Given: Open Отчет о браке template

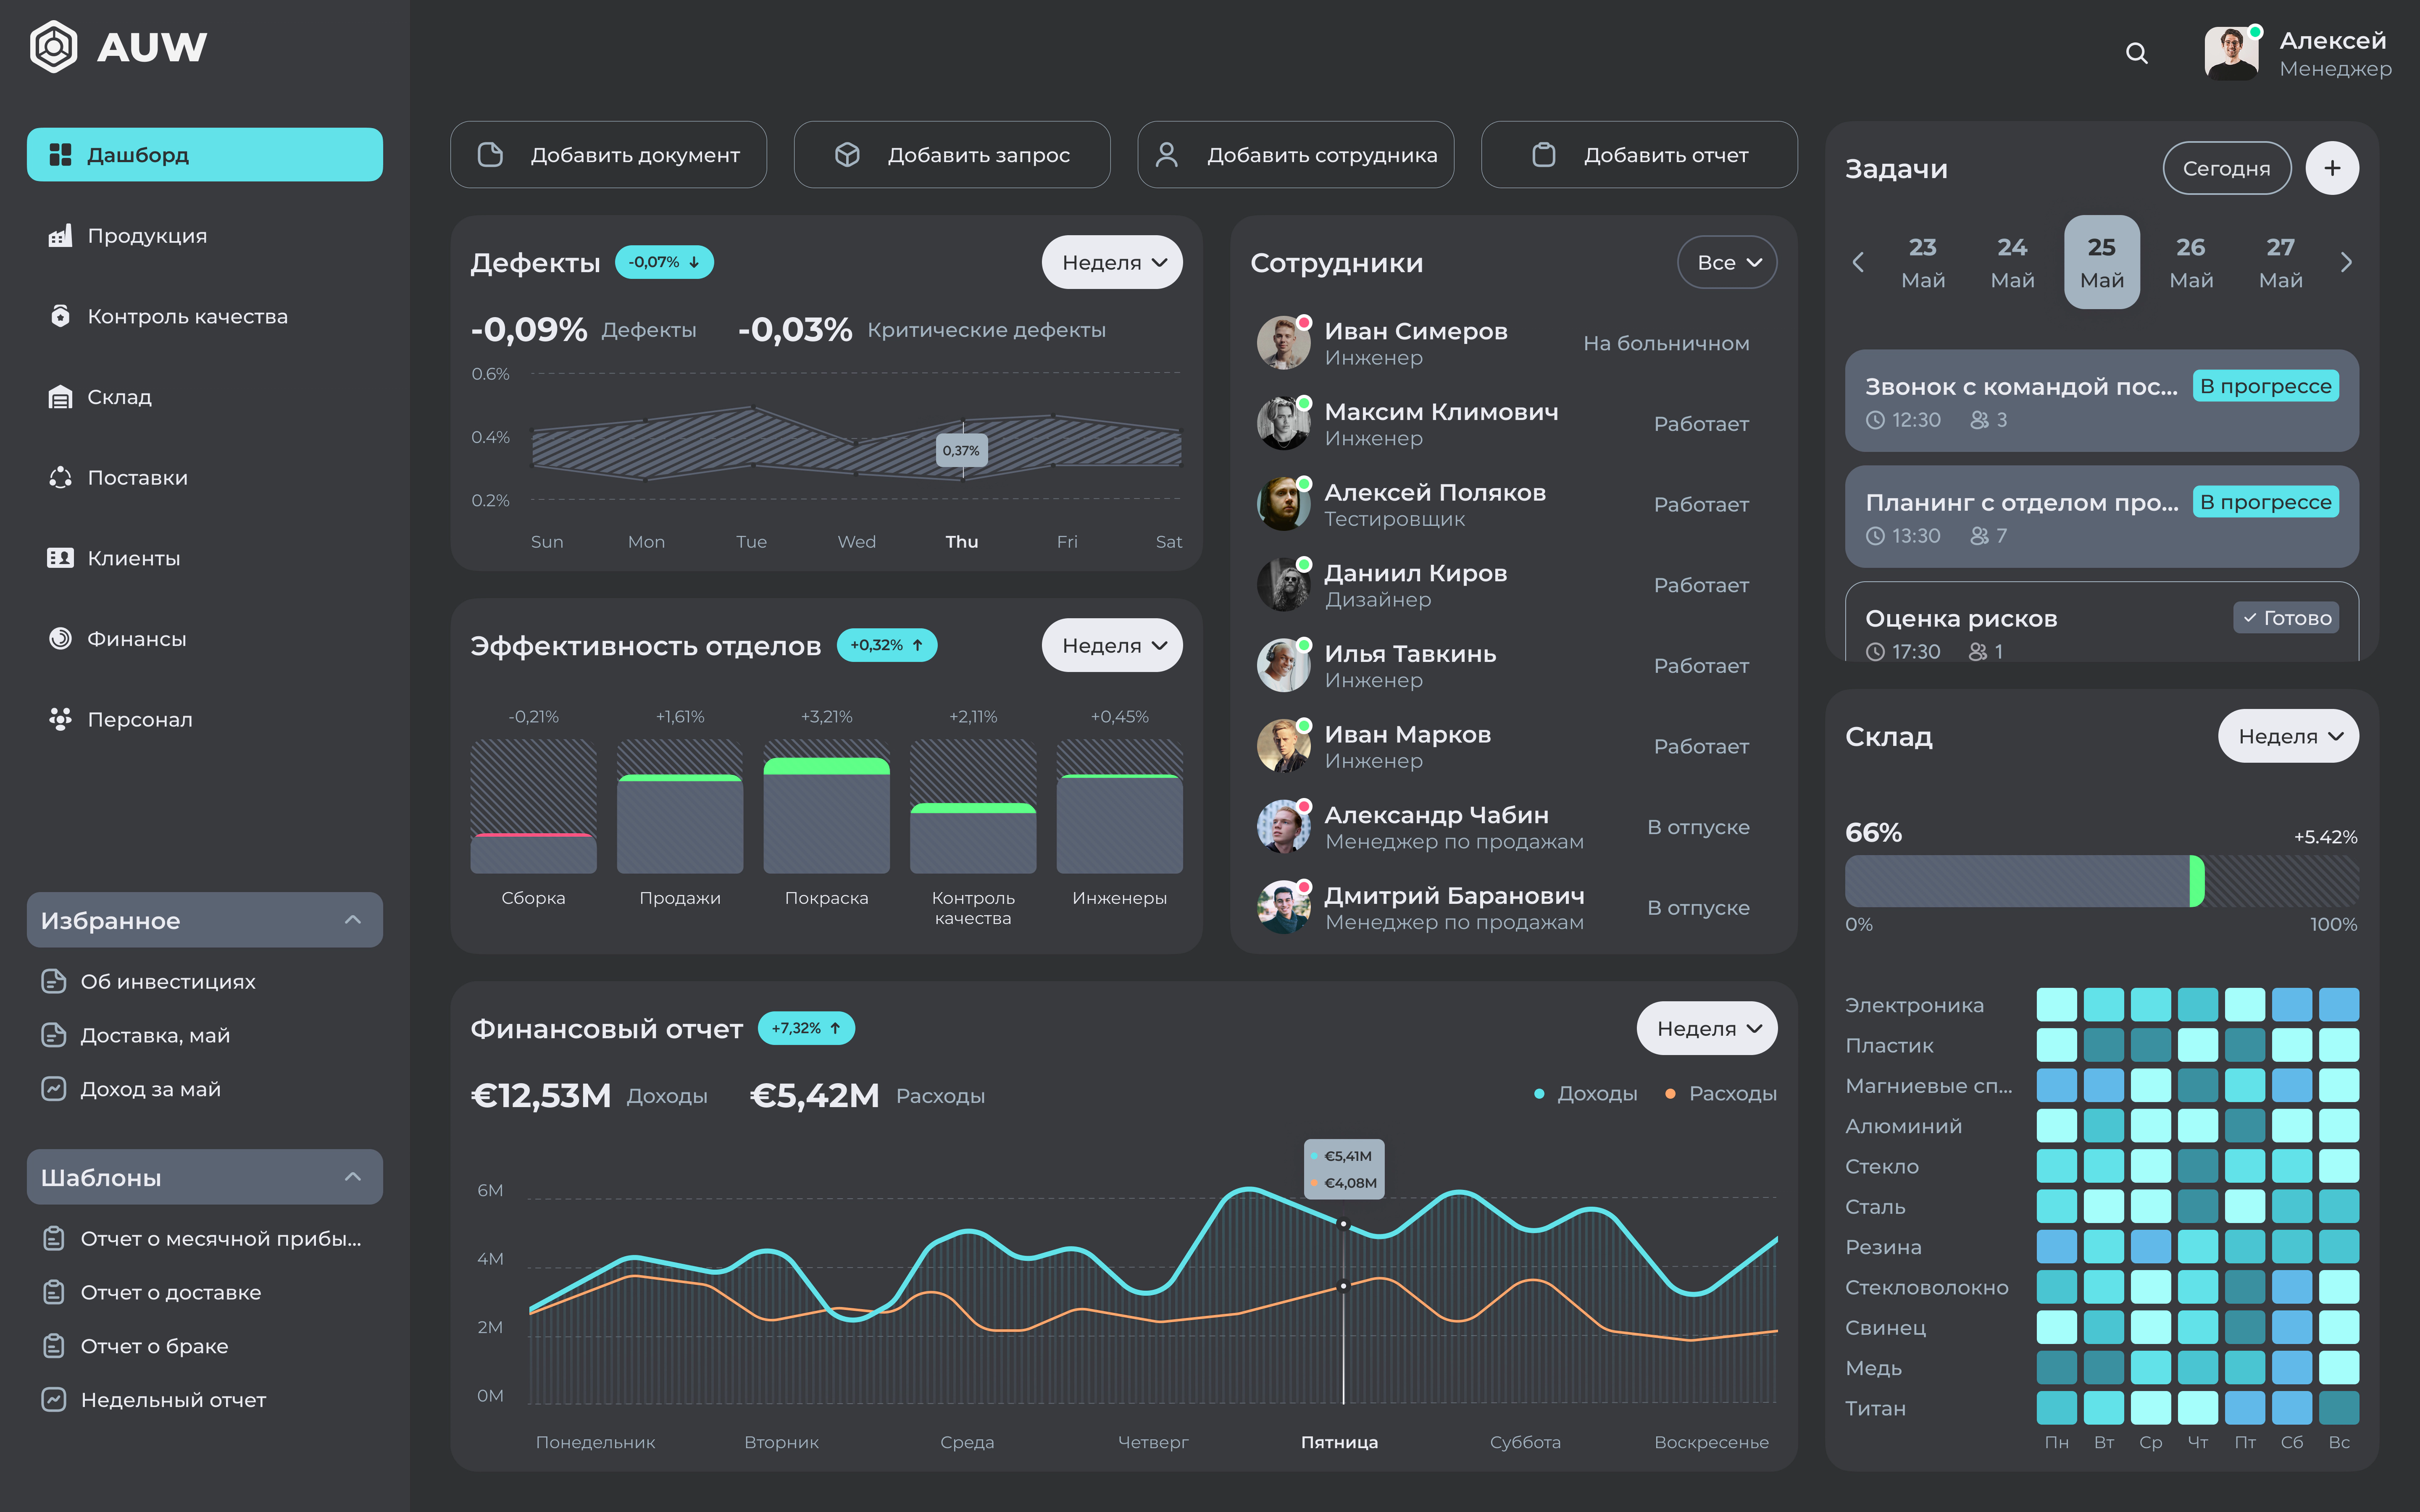Looking at the screenshot, I should (154, 1346).
